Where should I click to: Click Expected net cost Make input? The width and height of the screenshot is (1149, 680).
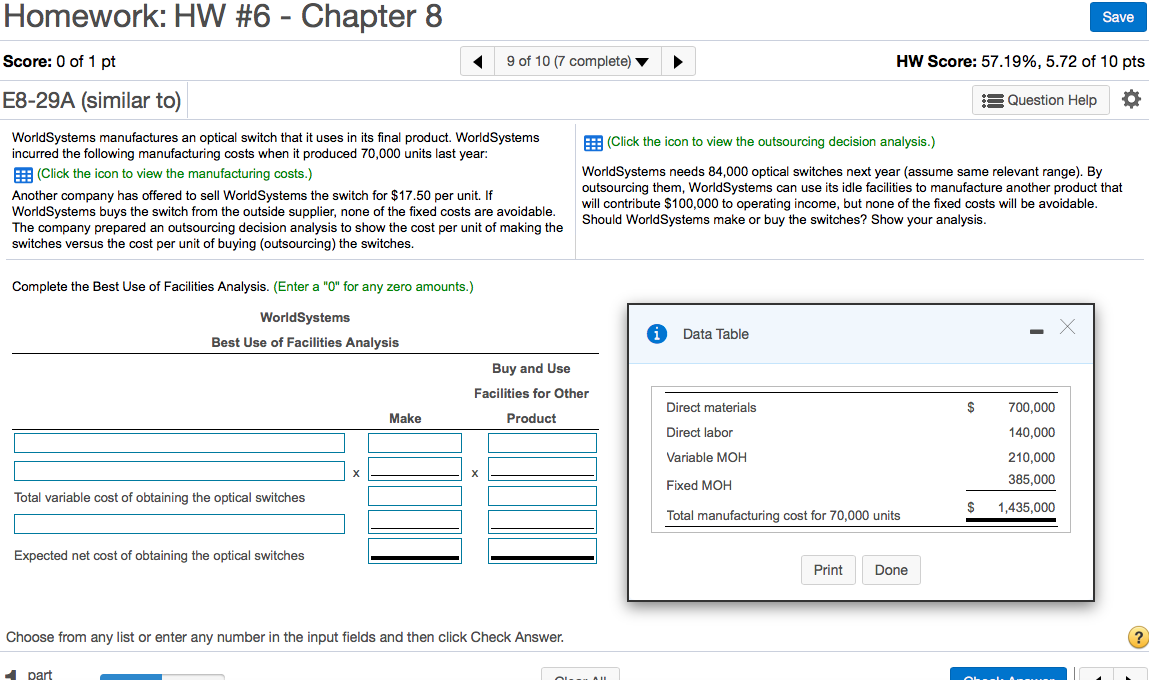pos(415,551)
